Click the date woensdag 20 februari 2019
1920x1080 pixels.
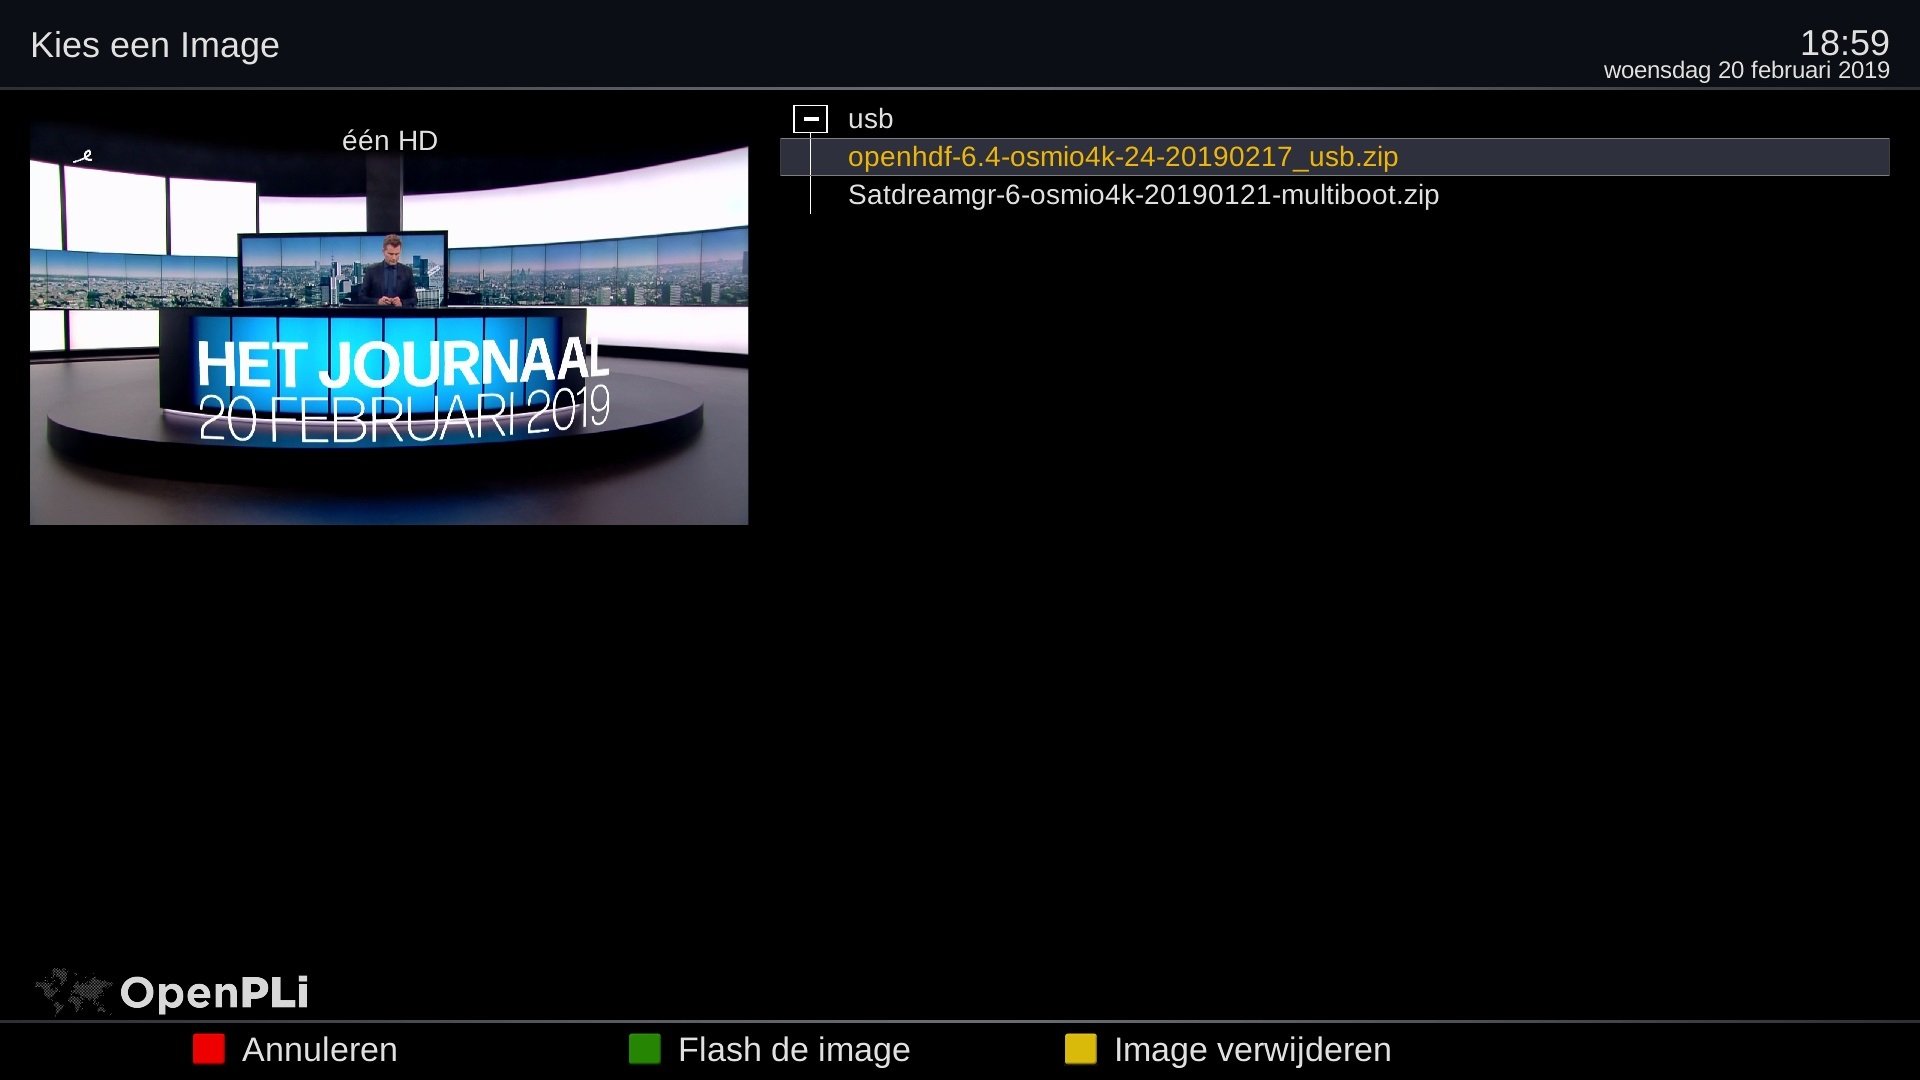(x=1746, y=70)
